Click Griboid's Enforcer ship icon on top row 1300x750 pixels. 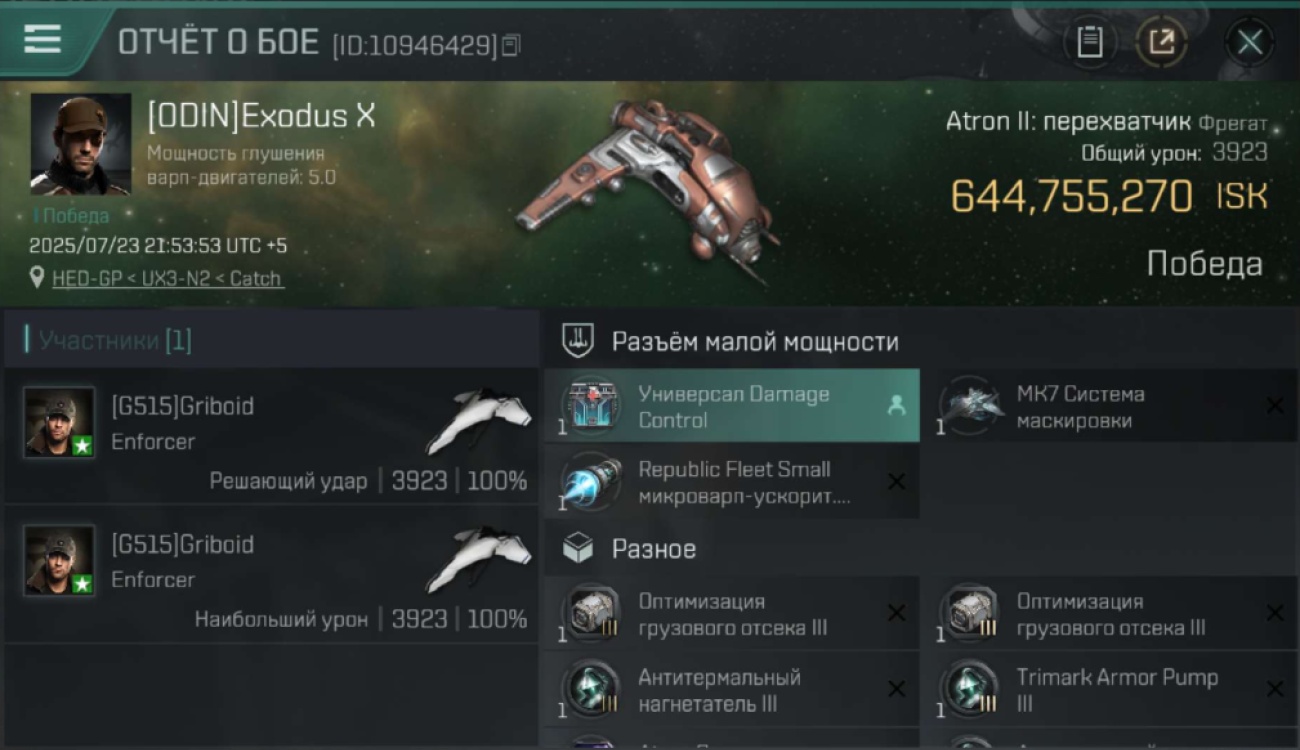pyautogui.click(x=479, y=420)
